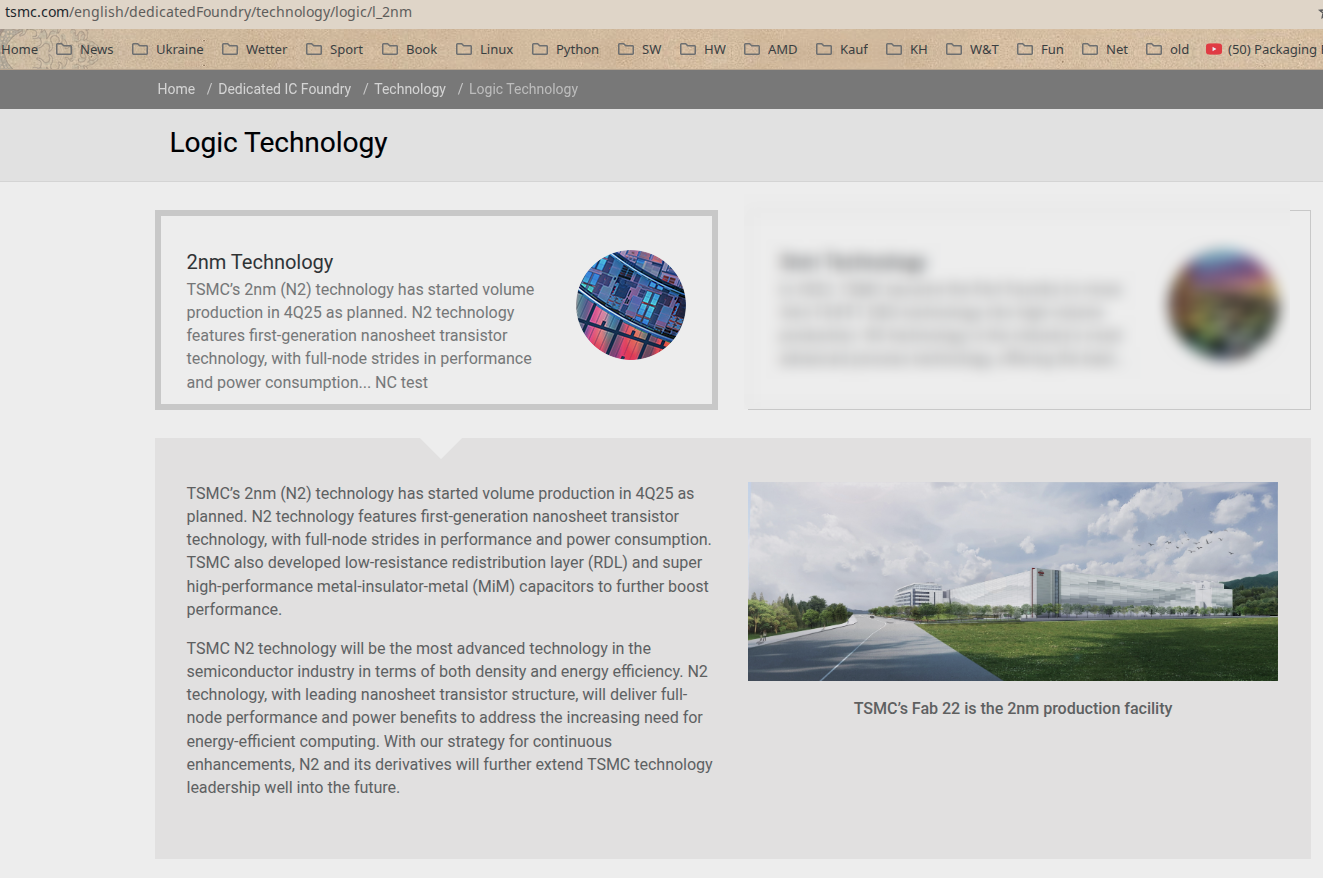Click the Home bookmark in the bookmarks bar

[x=19, y=49]
